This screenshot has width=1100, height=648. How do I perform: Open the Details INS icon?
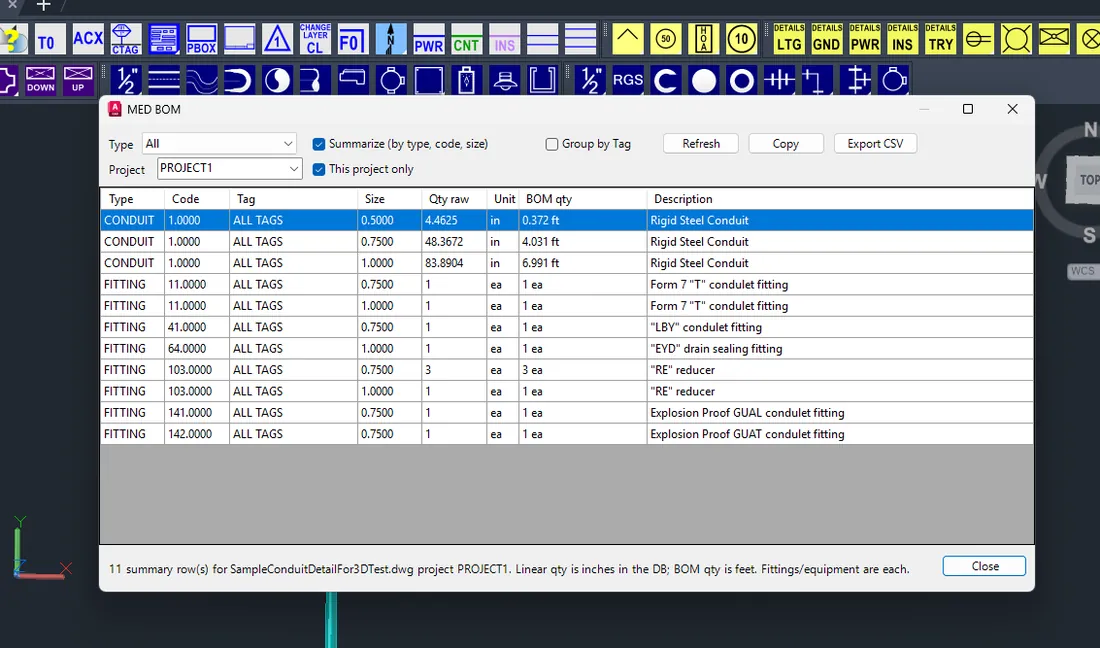903,39
